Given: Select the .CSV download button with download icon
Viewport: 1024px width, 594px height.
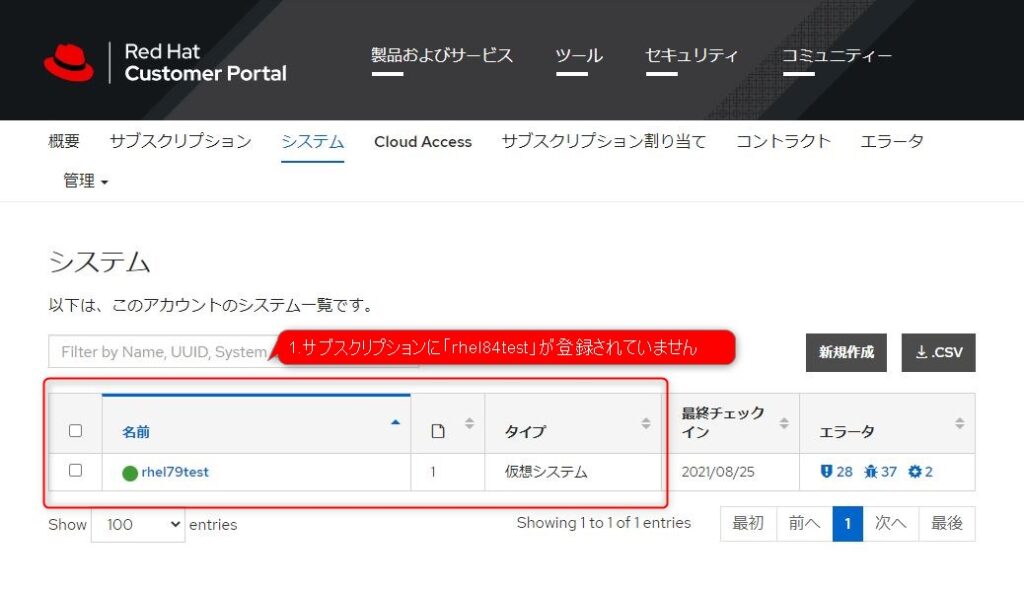Looking at the screenshot, I should tap(938, 352).
